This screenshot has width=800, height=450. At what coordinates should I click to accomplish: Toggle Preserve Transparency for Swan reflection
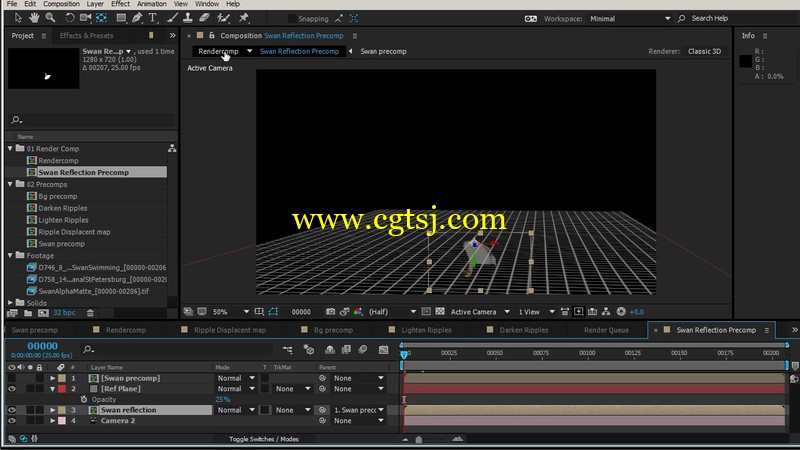tap(265, 410)
